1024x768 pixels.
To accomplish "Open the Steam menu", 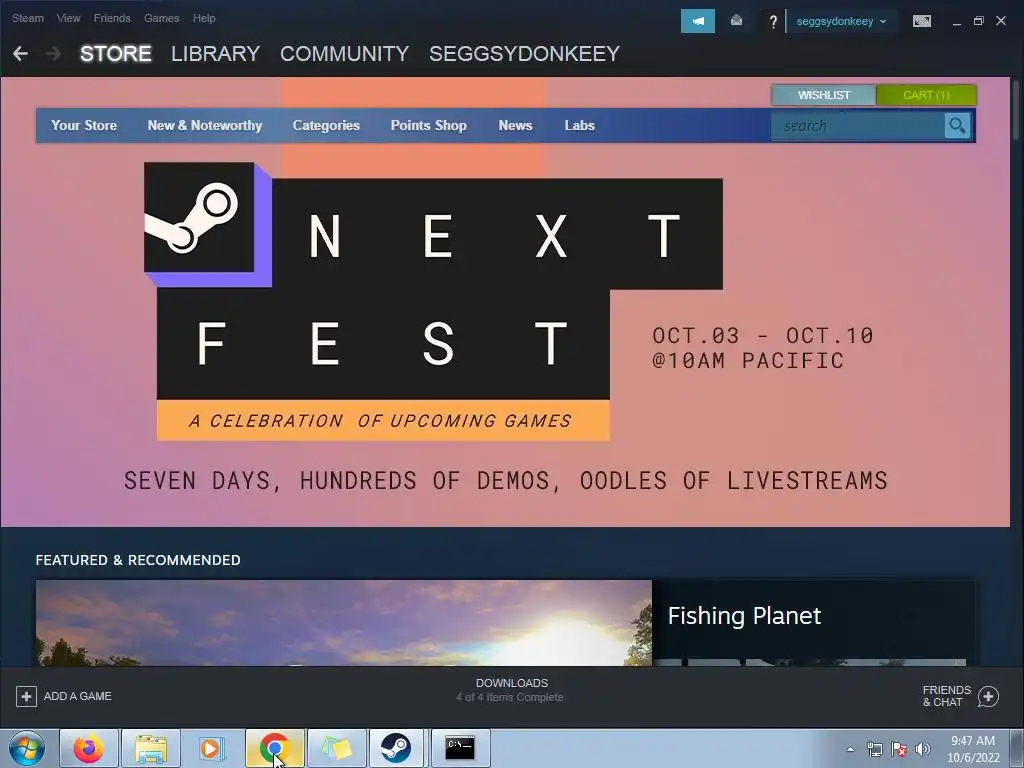I will click(x=27, y=18).
